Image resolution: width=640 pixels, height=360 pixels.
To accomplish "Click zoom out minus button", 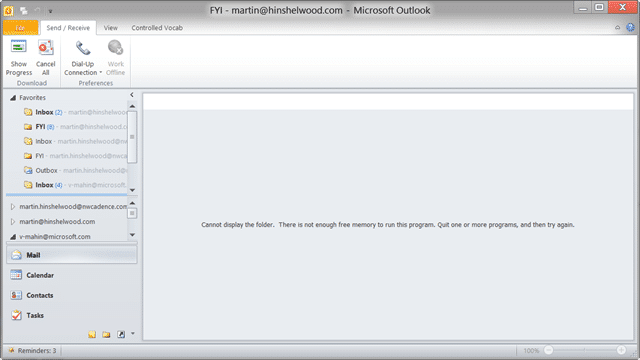I will [549, 350].
